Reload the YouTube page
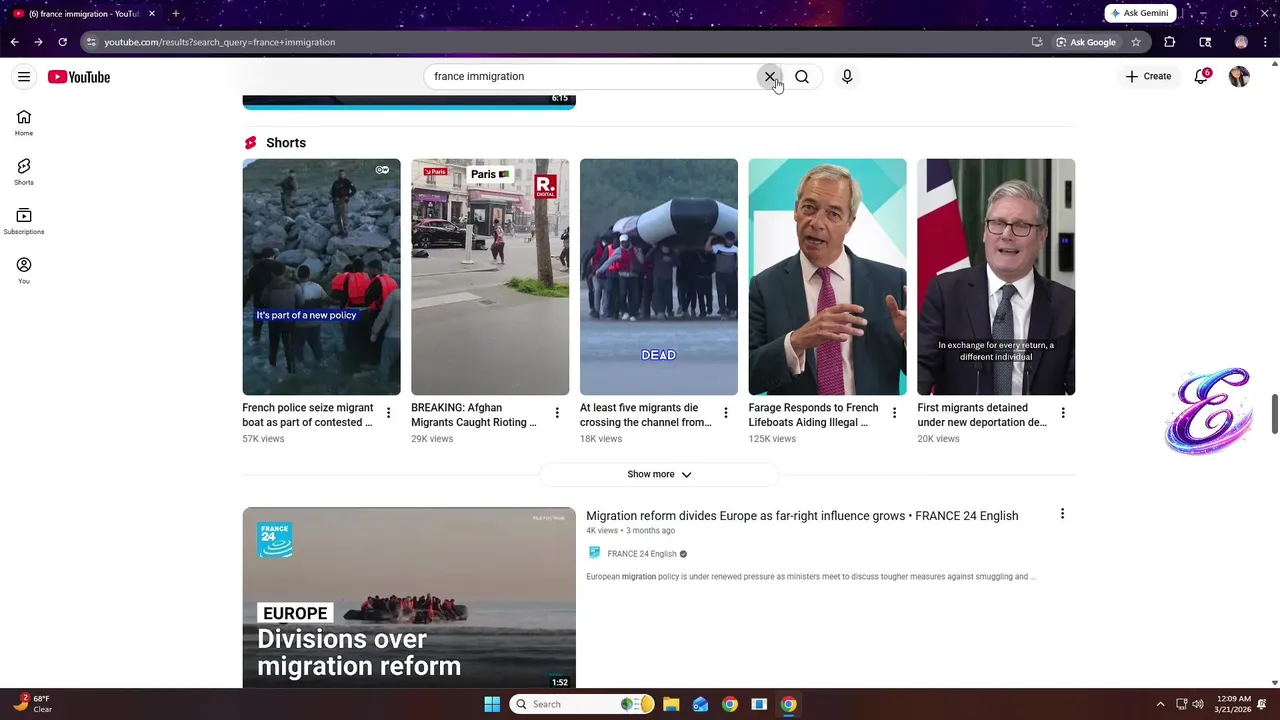This screenshot has width=1280, height=720. pos(62,42)
